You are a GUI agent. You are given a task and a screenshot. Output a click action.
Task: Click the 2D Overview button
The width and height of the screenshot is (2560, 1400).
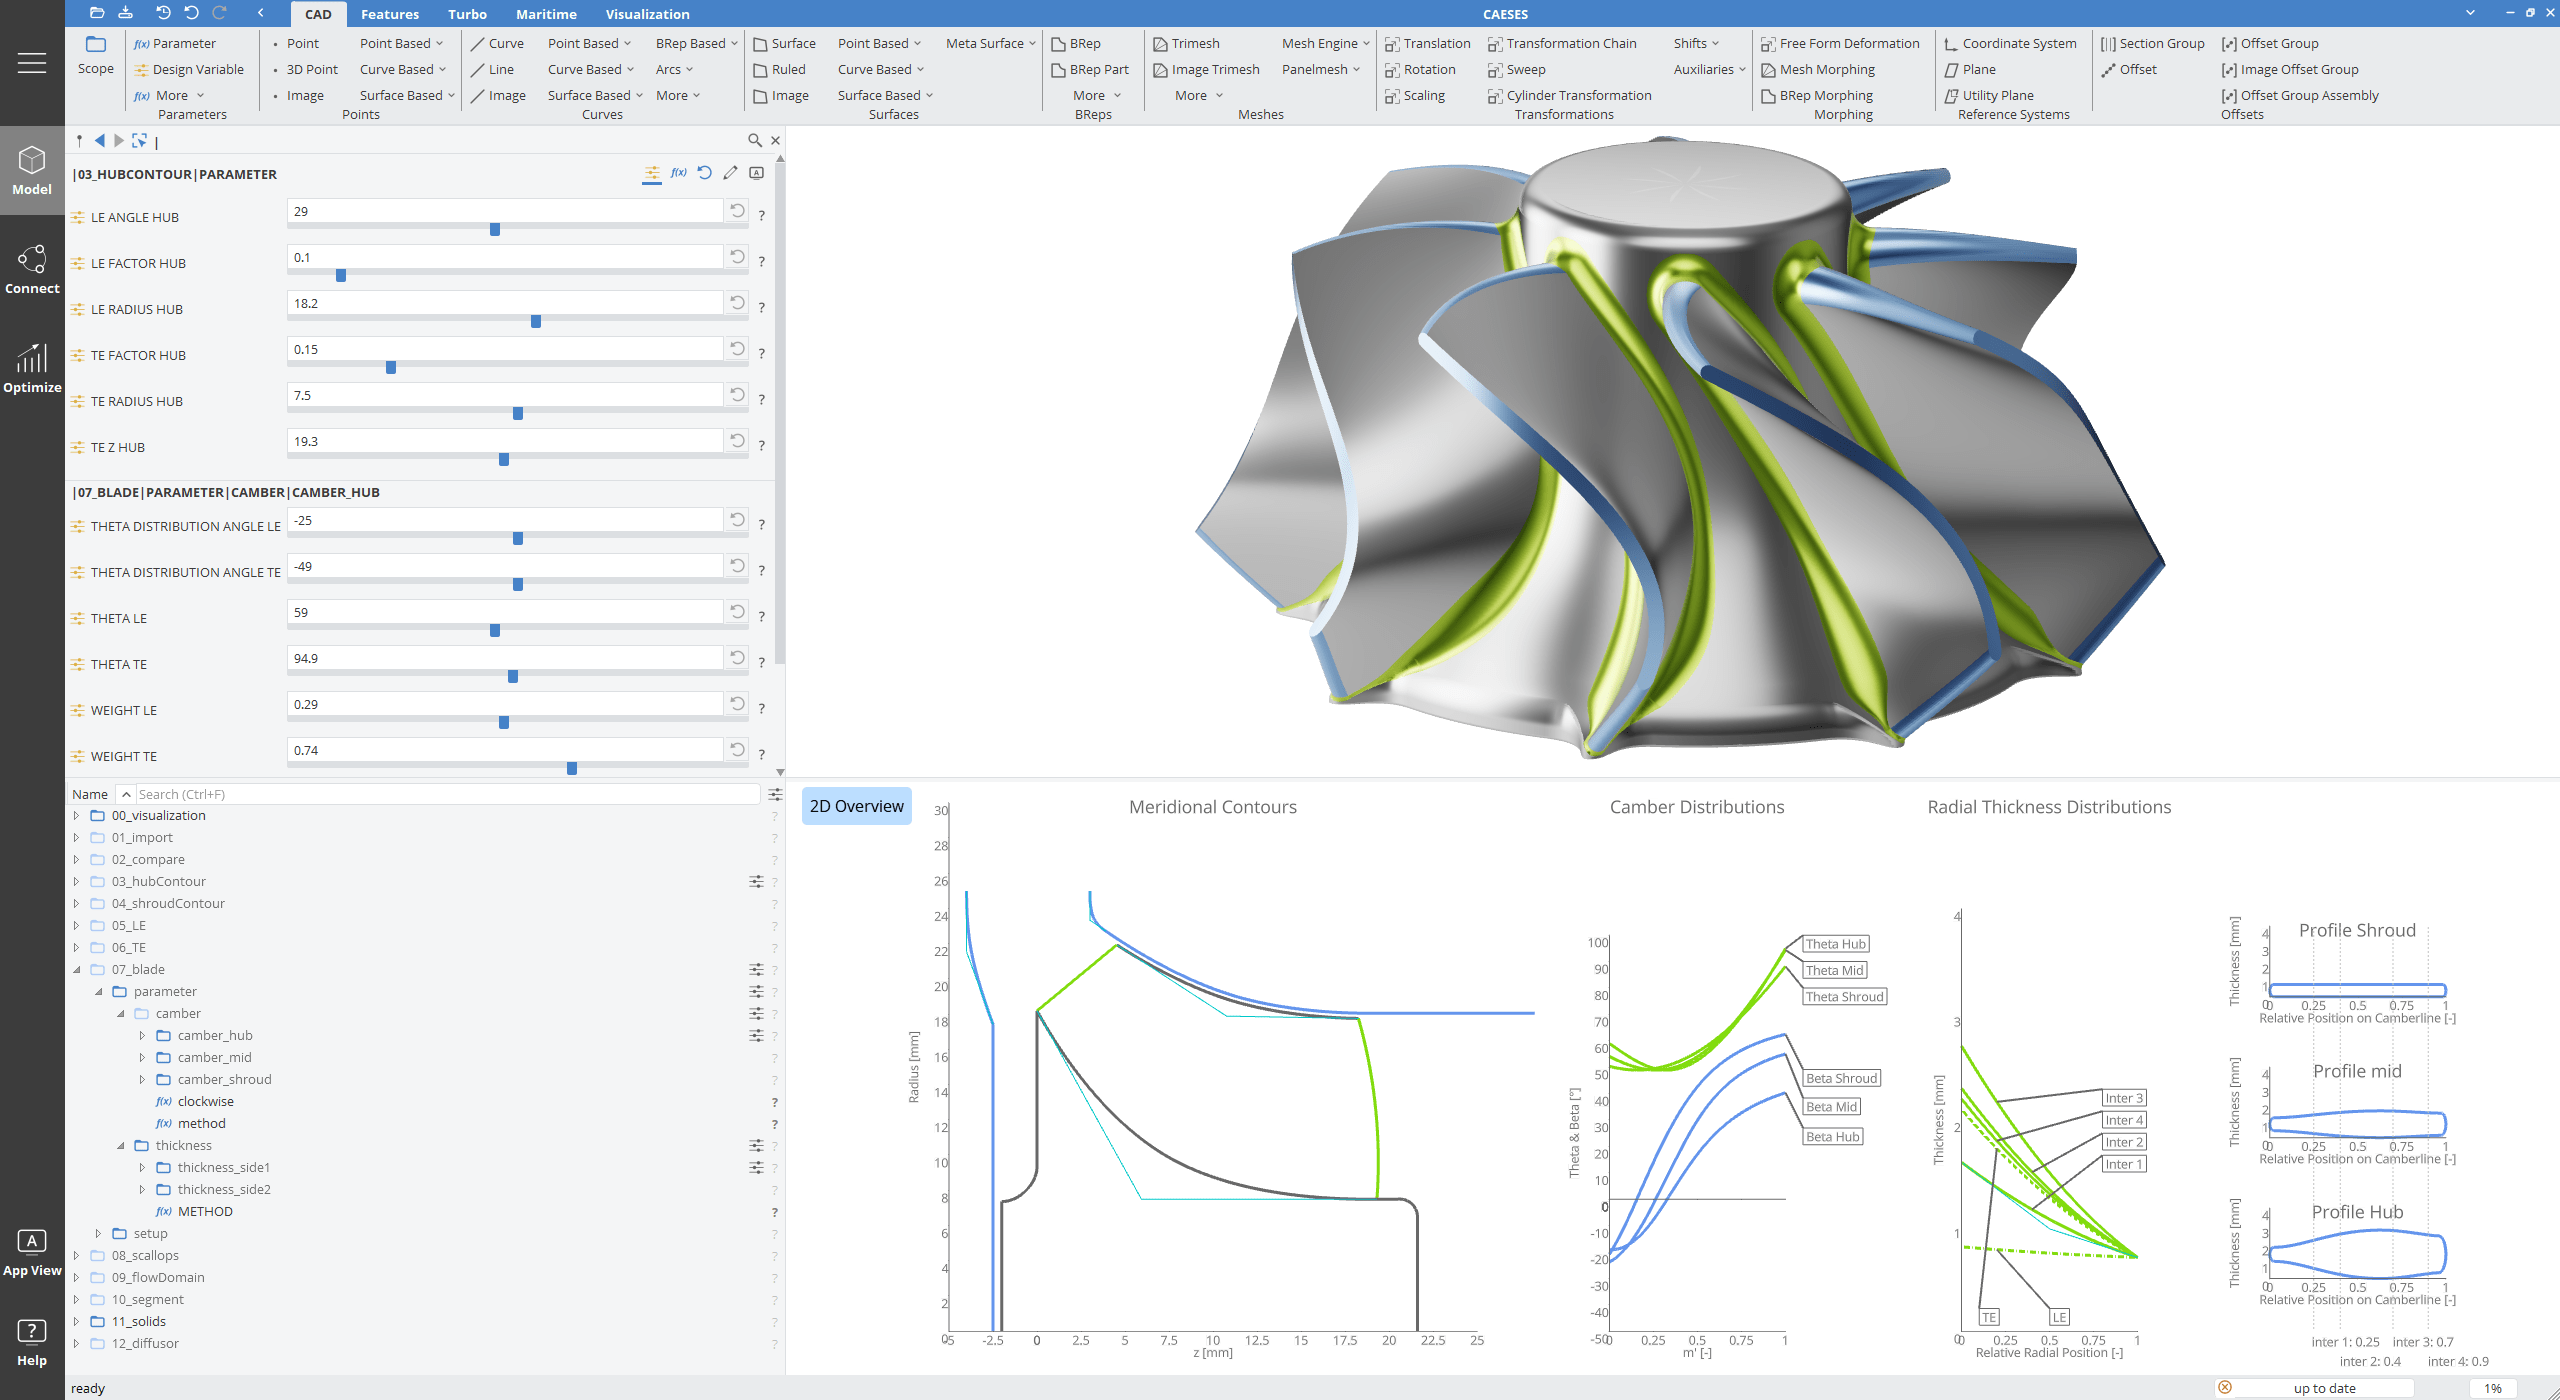(856, 806)
